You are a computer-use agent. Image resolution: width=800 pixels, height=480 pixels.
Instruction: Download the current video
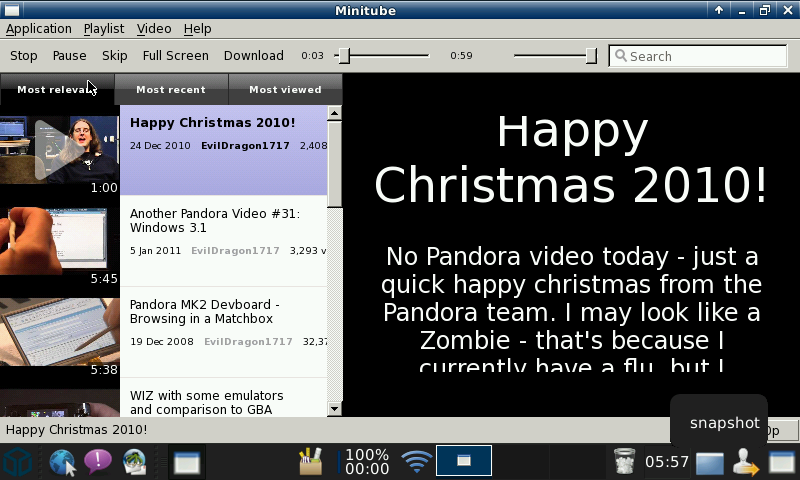pos(254,56)
